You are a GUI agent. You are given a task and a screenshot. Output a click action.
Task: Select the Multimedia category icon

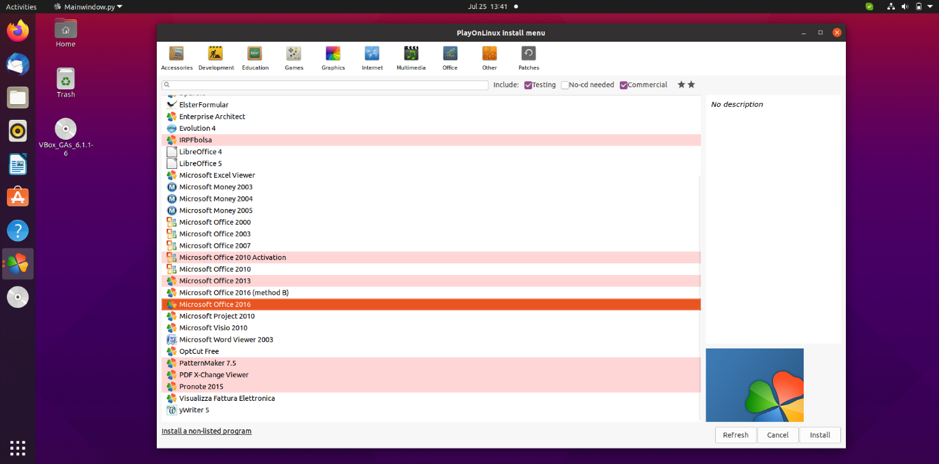click(x=411, y=58)
